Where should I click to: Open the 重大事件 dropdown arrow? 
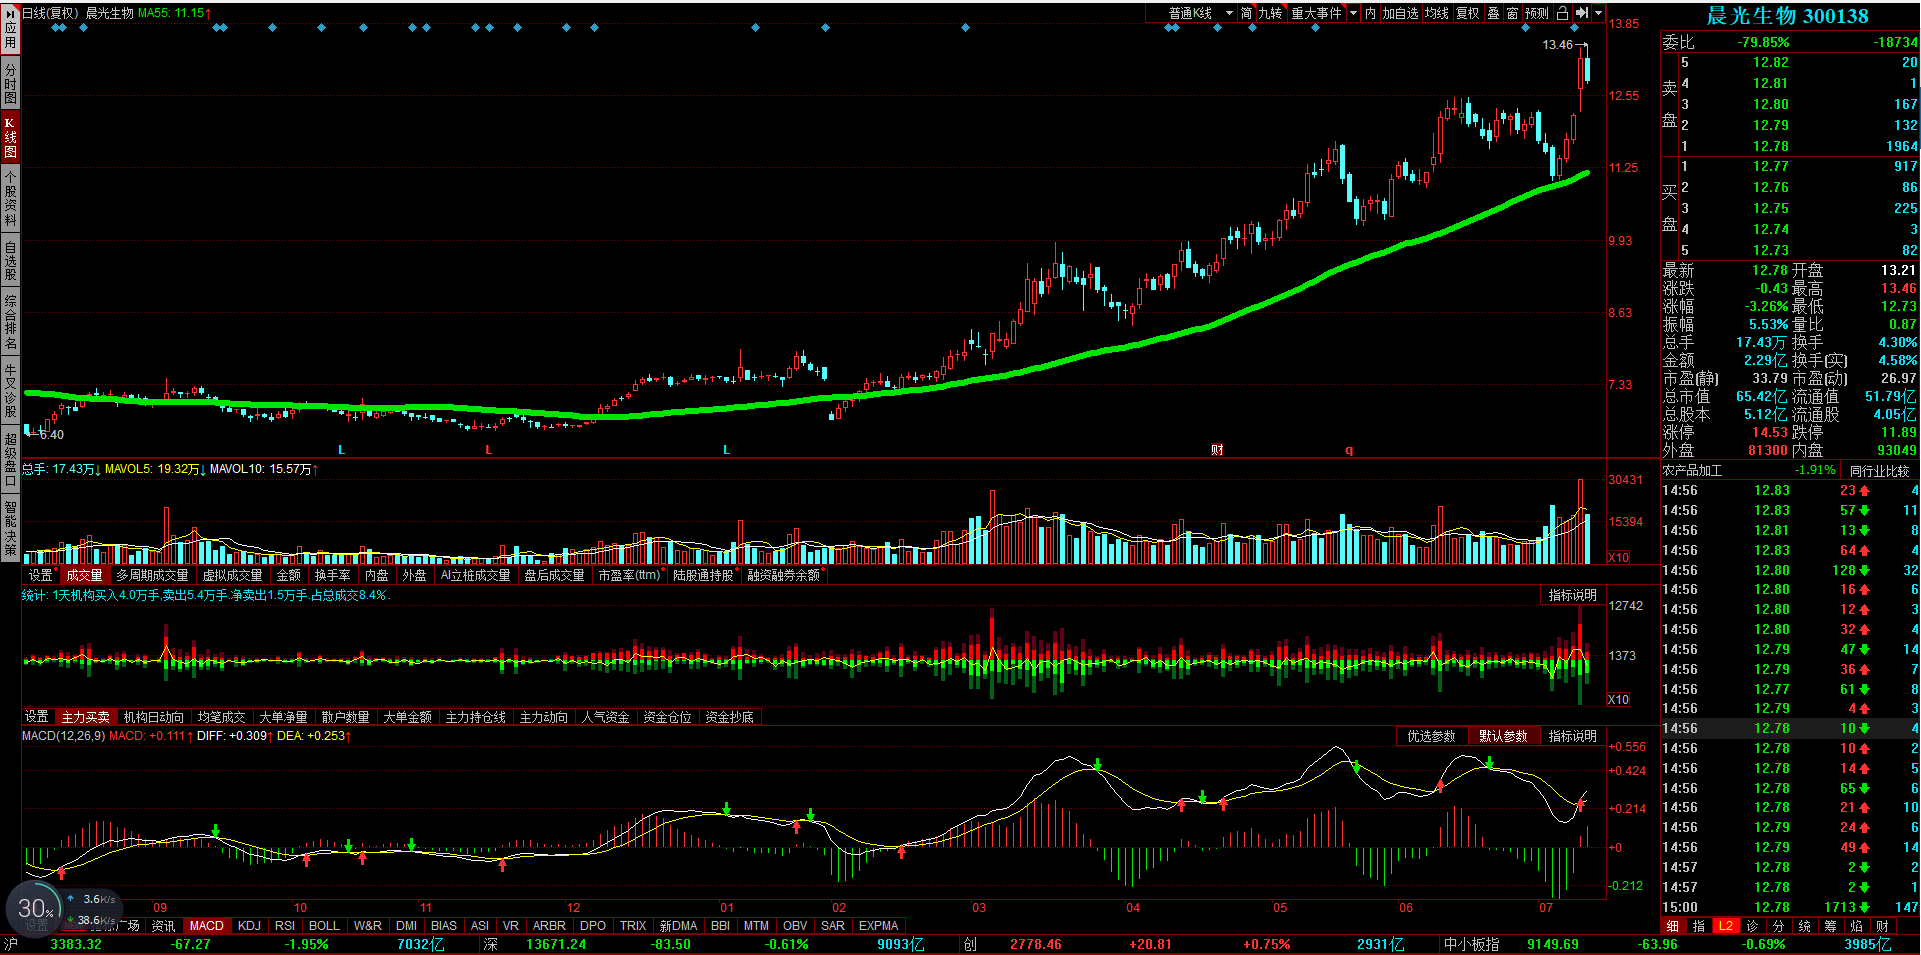click(x=1353, y=13)
